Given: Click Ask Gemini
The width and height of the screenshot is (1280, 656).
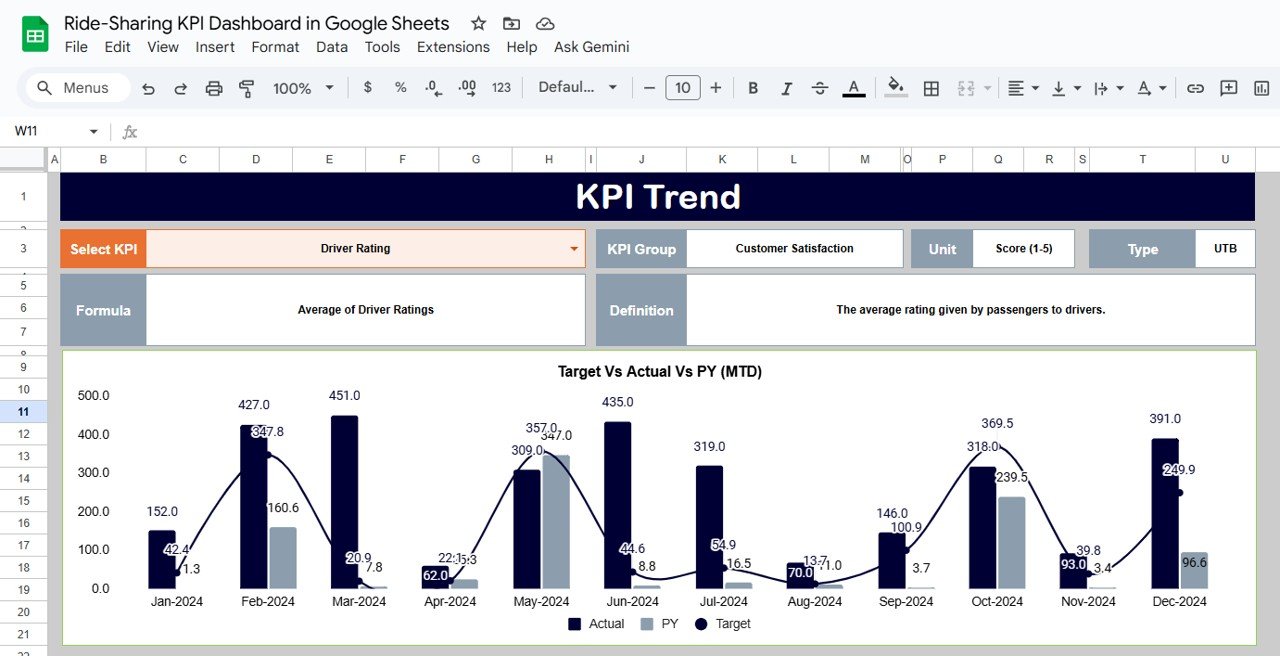Looking at the screenshot, I should point(591,46).
